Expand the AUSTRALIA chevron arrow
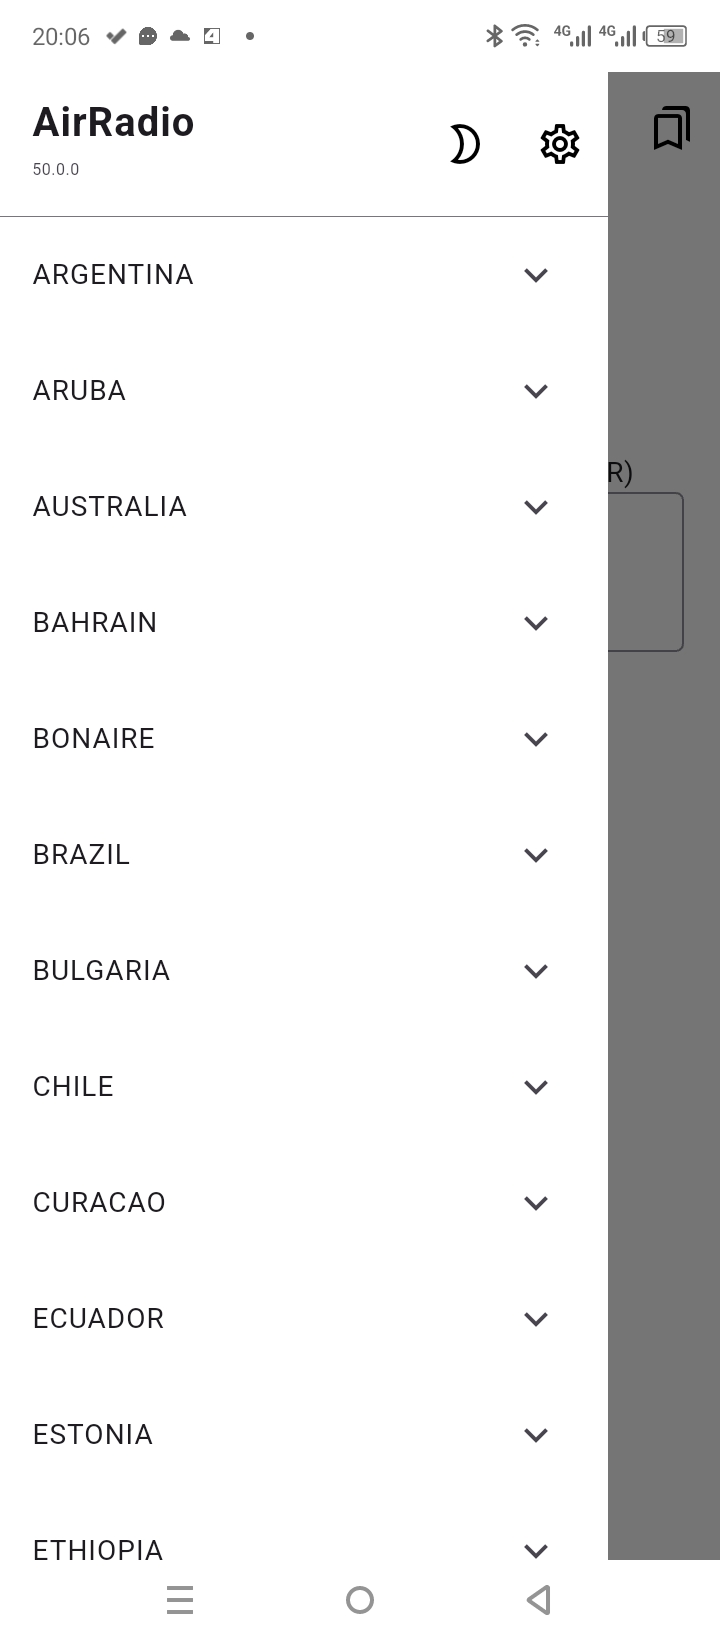This screenshot has height=1640, width=720. point(536,507)
